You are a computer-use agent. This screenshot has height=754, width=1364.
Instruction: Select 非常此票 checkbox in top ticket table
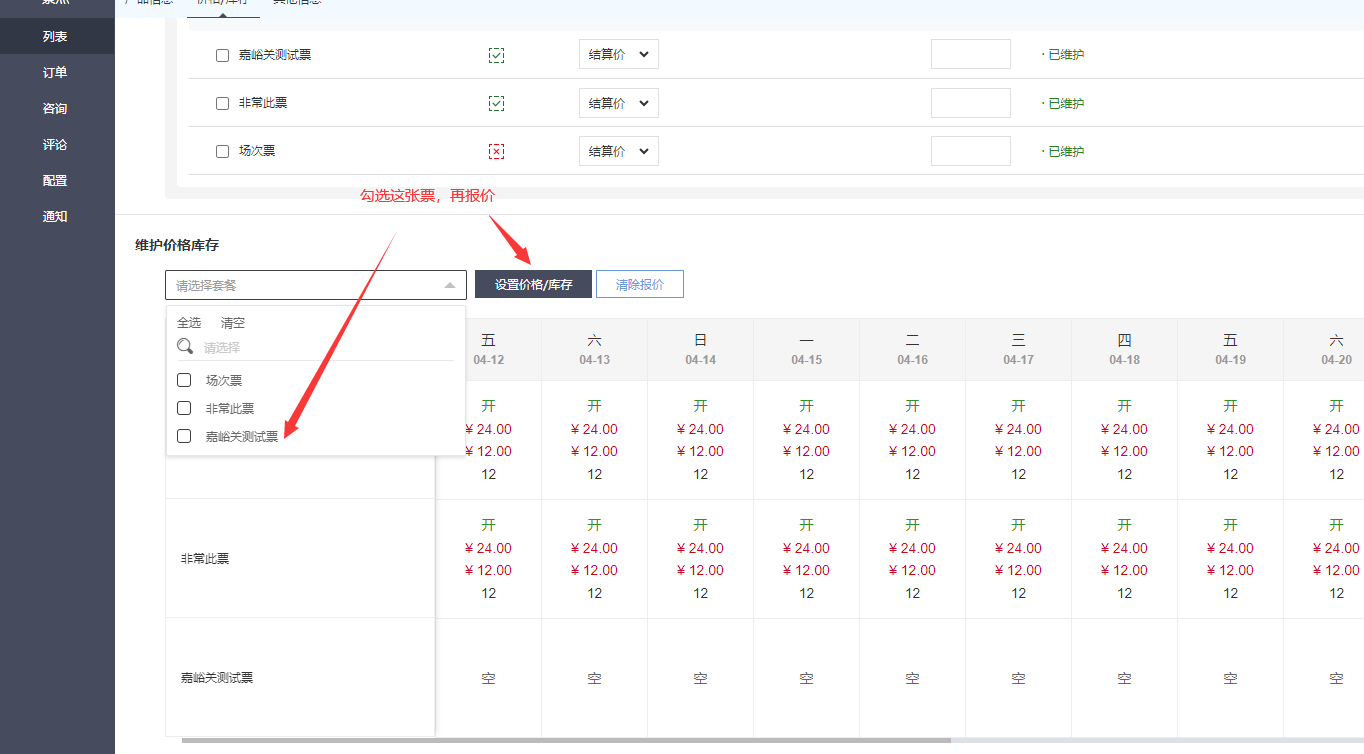click(222, 103)
